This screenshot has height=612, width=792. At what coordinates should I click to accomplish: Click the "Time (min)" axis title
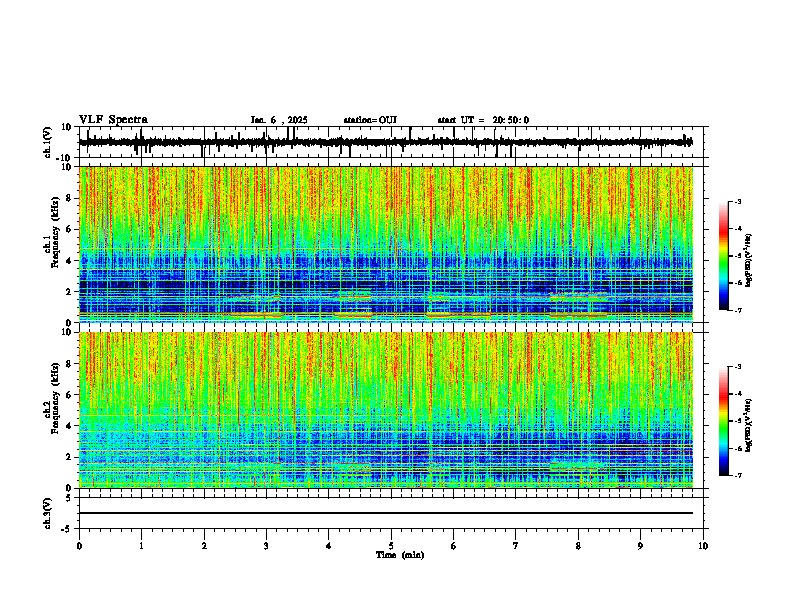400,555
